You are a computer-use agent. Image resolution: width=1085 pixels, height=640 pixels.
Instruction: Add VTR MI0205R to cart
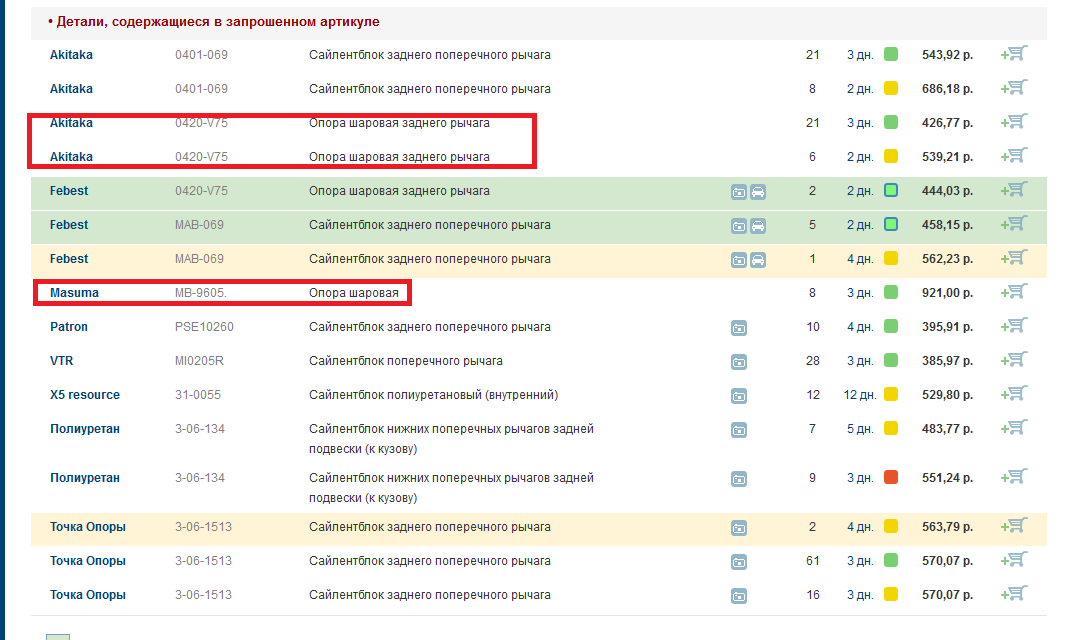click(x=1014, y=359)
